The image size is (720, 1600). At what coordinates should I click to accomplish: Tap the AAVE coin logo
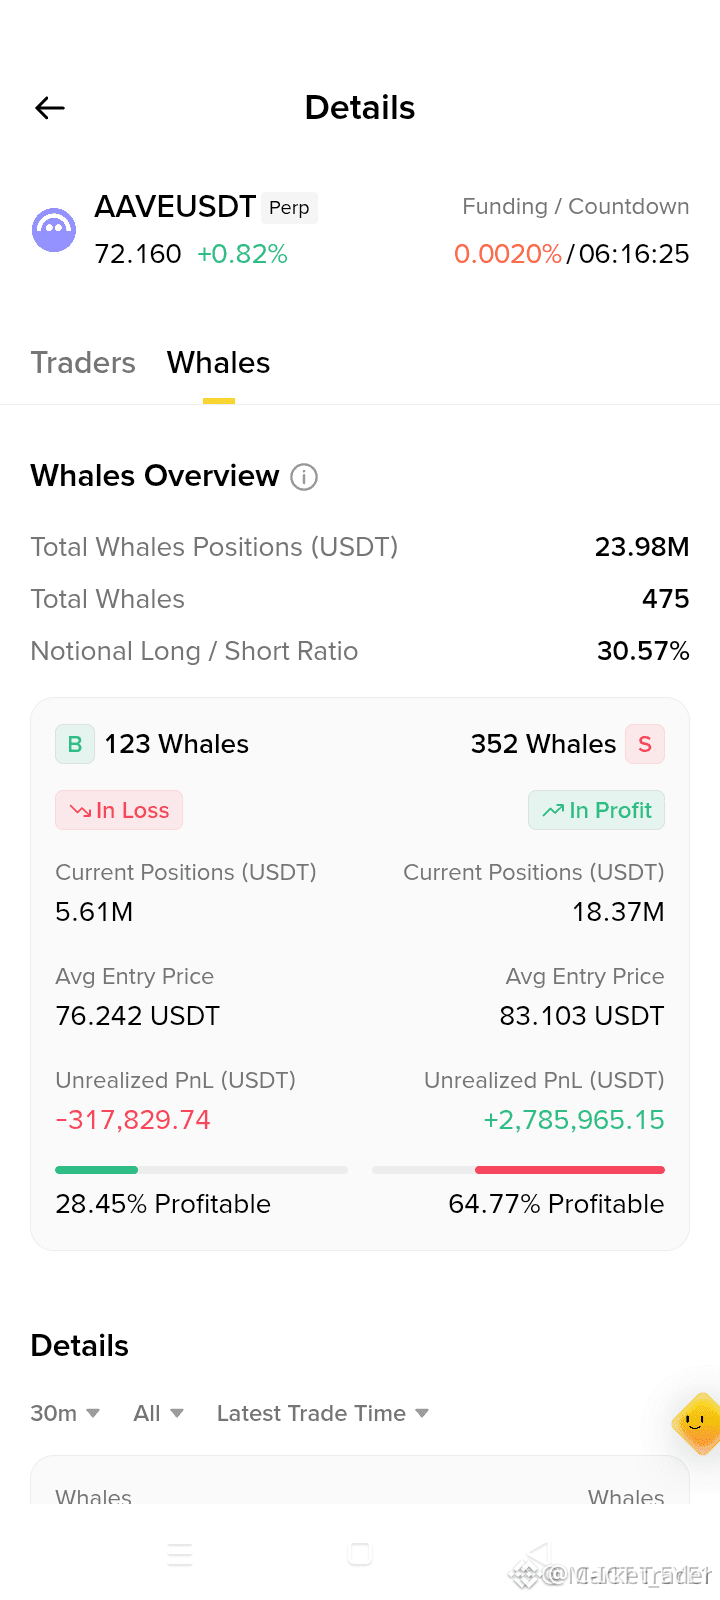click(54, 230)
